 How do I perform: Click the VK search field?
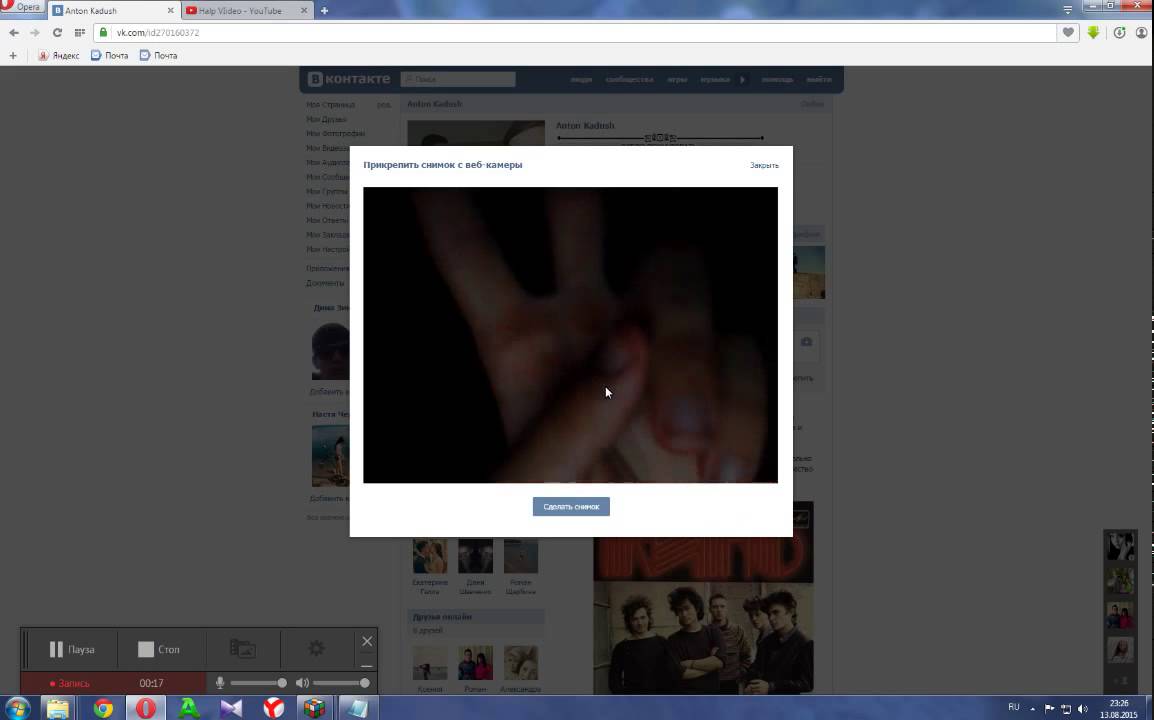click(x=458, y=79)
